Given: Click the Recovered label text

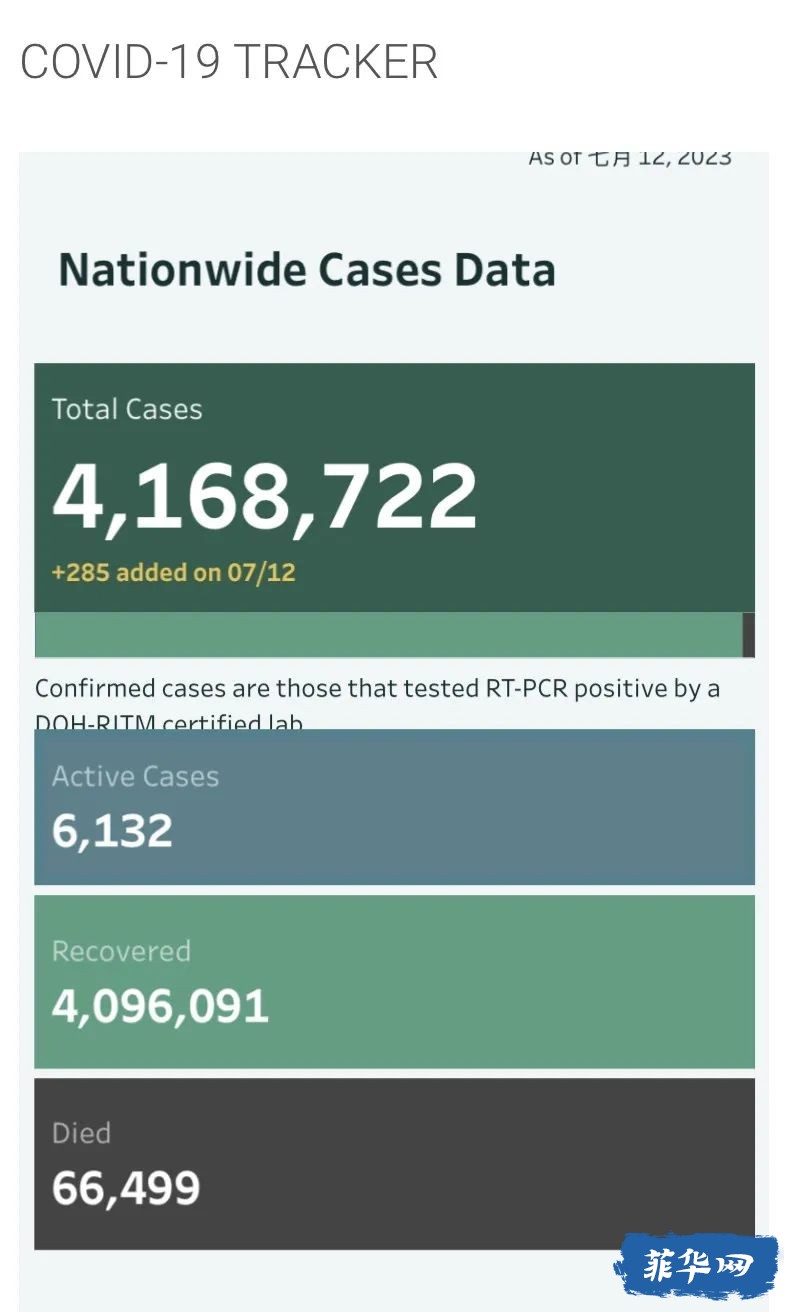Looking at the screenshot, I should 121,950.
